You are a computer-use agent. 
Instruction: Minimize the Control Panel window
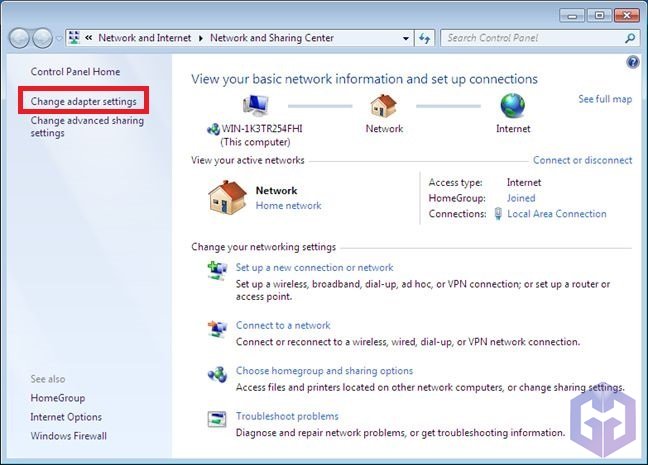pyautogui.click(x=572, y=16)
